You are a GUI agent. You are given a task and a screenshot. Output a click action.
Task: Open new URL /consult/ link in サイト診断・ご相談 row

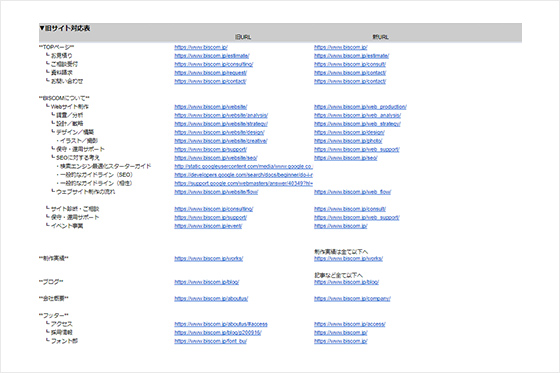coord(350,209)
